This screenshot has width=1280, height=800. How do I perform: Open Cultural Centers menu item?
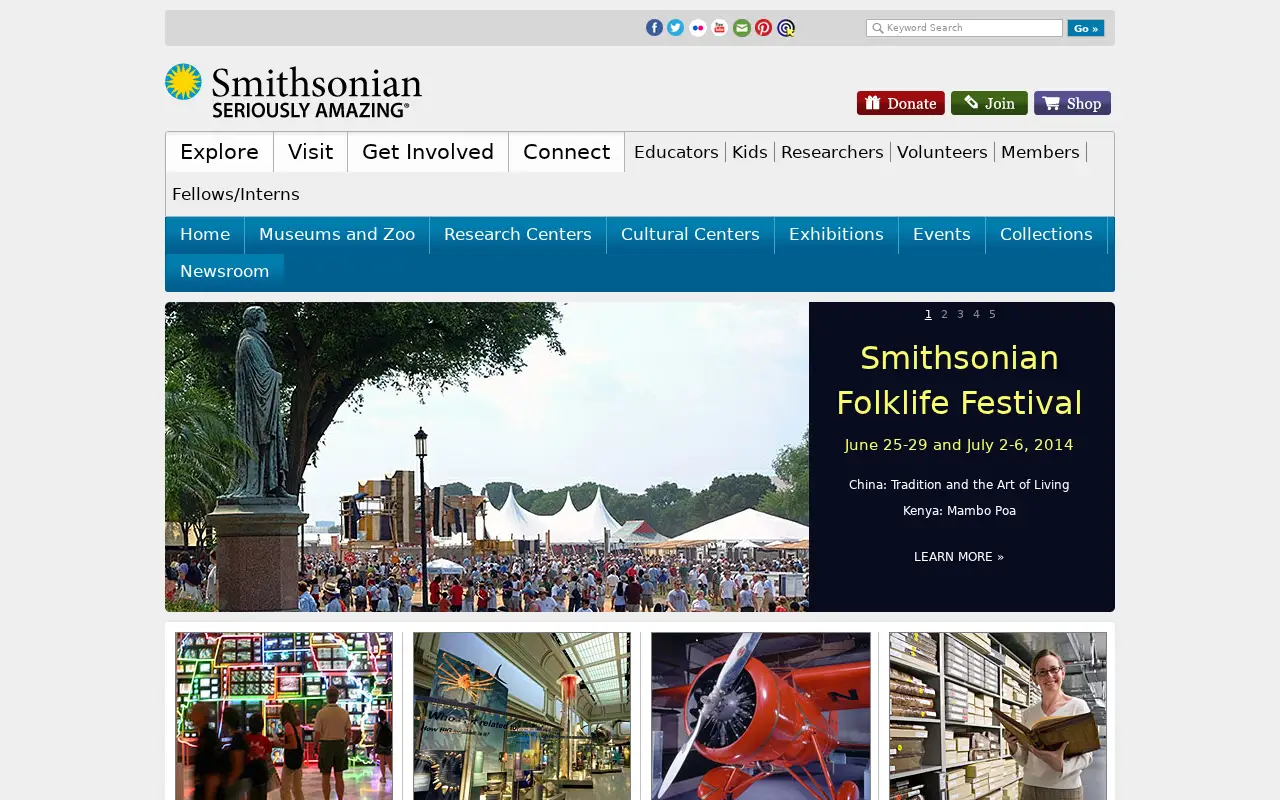point(690,234)
